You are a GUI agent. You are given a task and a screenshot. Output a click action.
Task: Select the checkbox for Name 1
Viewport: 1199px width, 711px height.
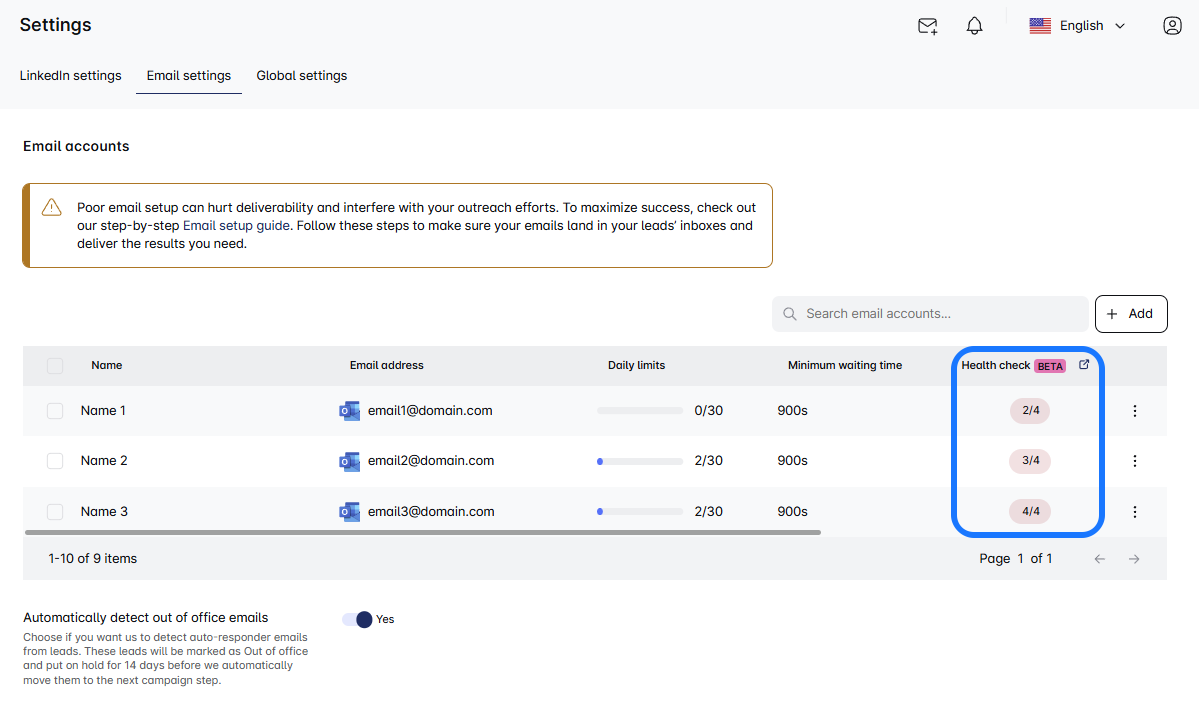(55, 411)
